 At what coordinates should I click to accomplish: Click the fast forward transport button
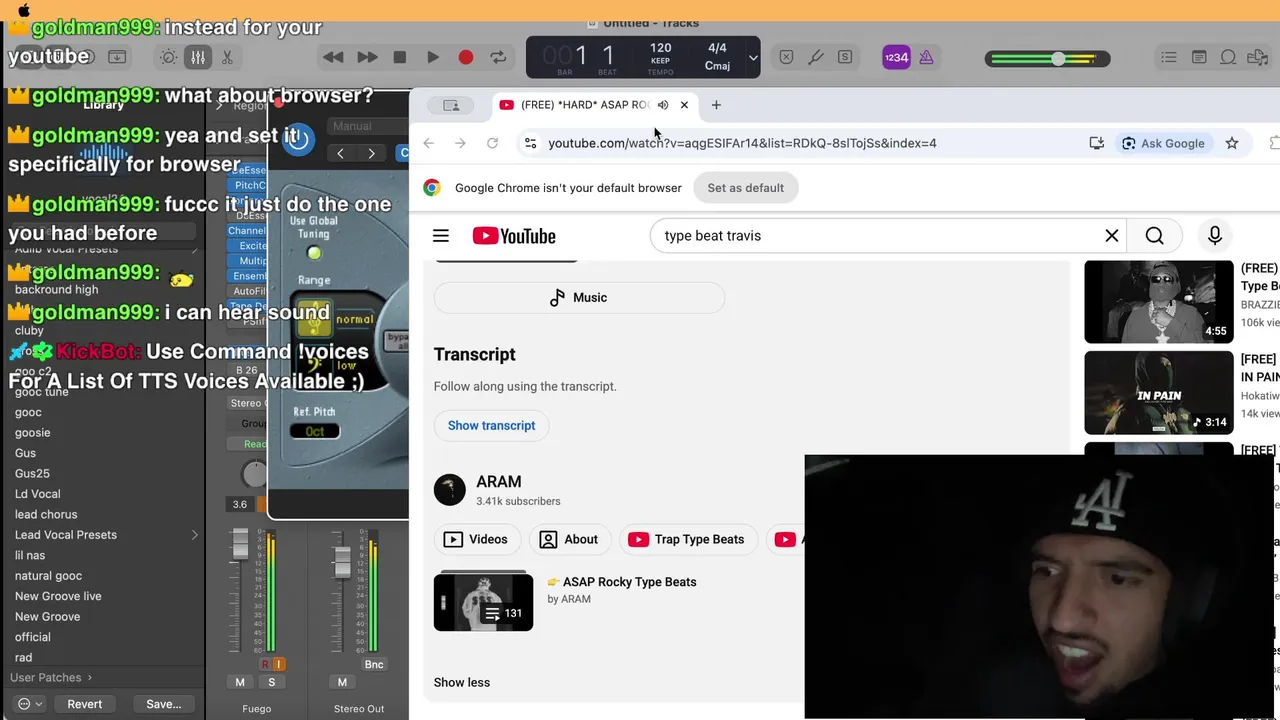[x=367, y=57]
